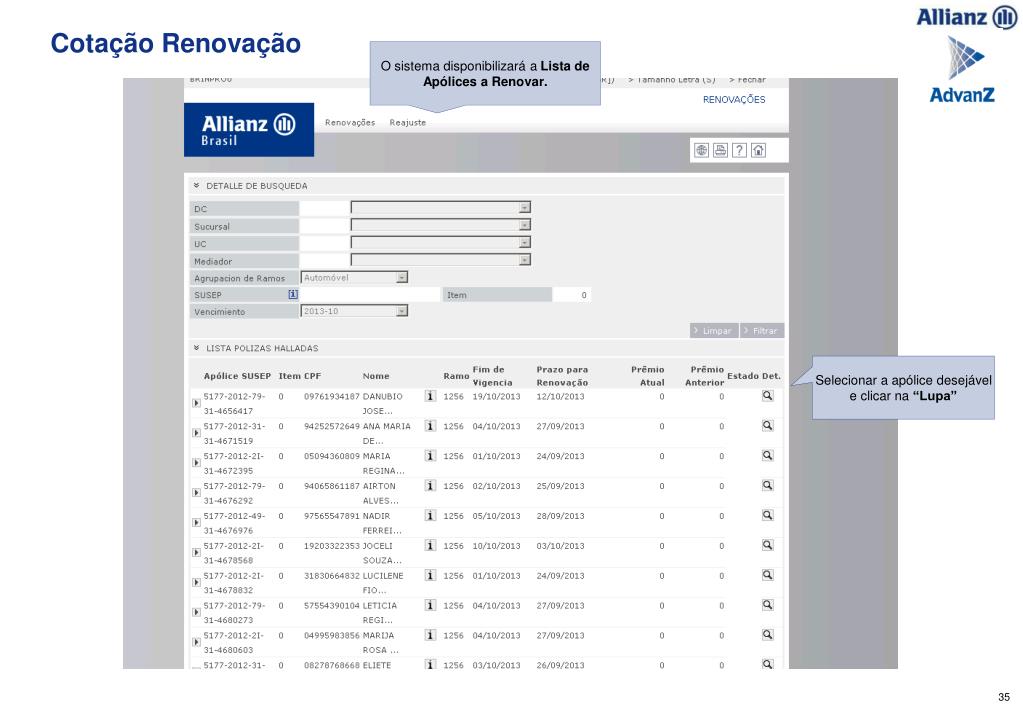Collapse the LISTA POLIZAS HALLADAS section

point(196,348)
